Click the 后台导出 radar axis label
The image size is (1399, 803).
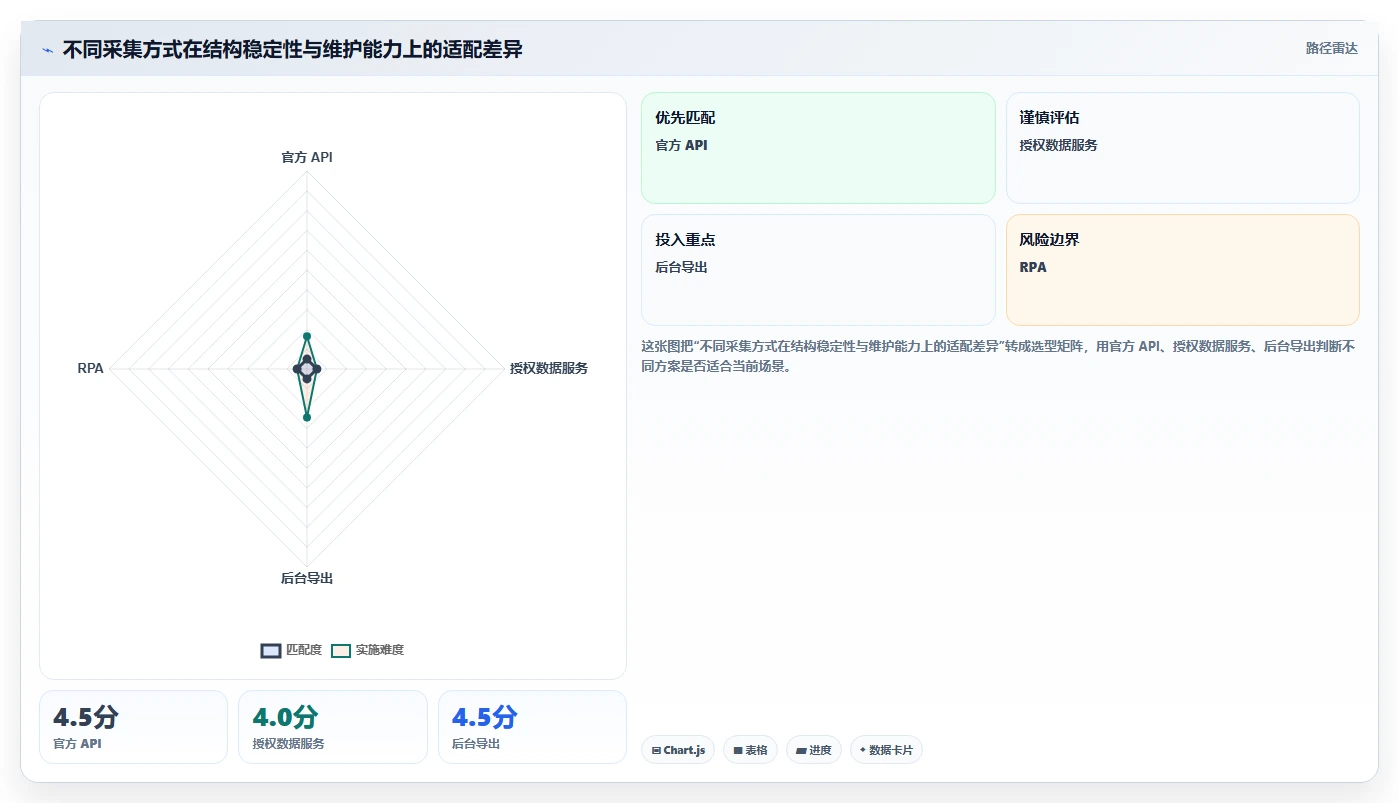[307, 578]
